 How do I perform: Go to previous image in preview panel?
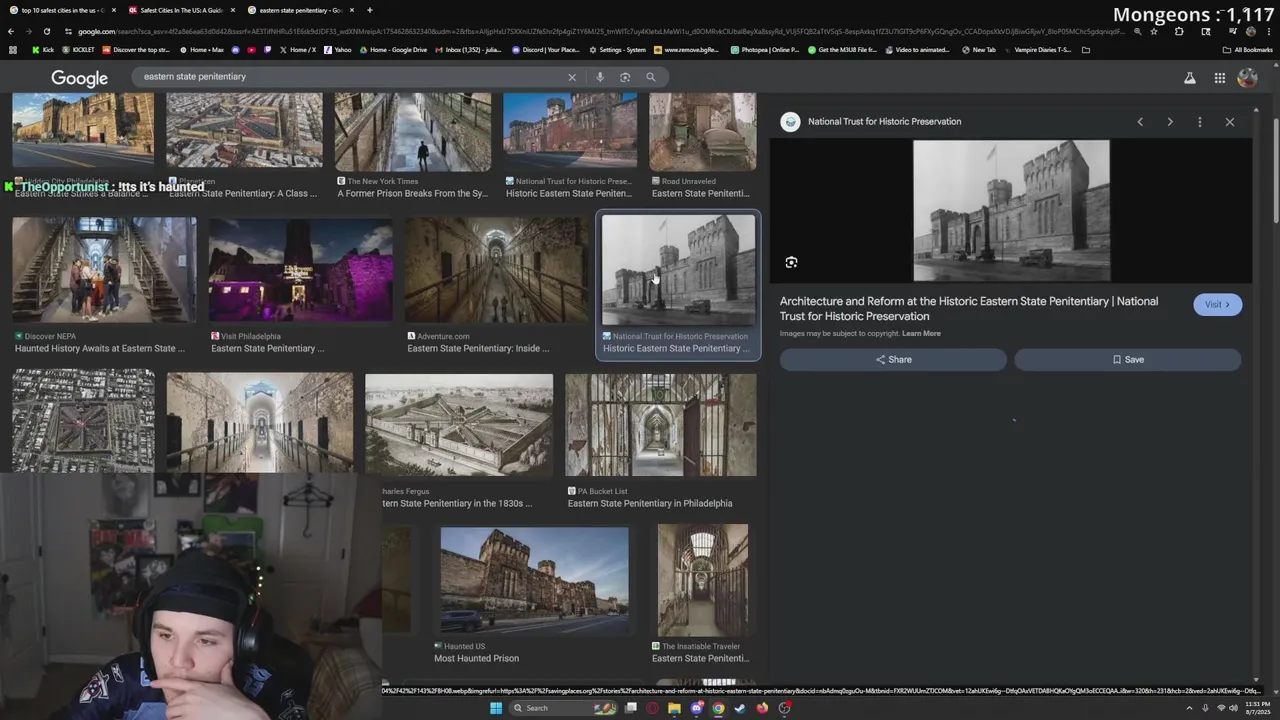point(1140,122)
